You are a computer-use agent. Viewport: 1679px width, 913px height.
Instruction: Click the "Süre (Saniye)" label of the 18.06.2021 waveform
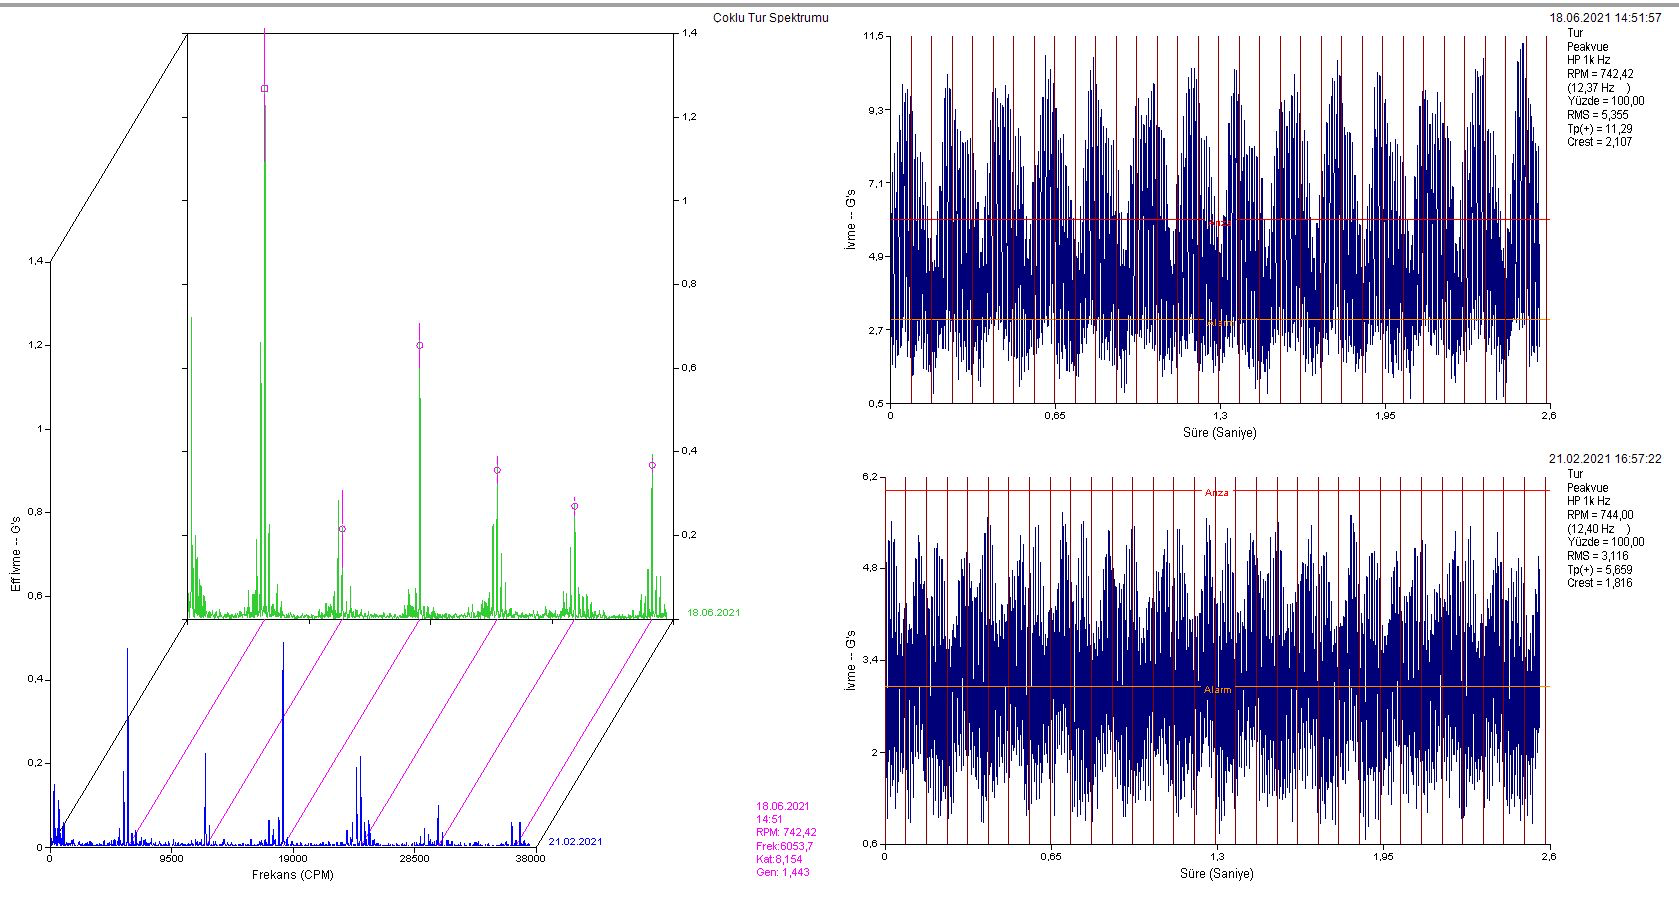[1220, 433]
